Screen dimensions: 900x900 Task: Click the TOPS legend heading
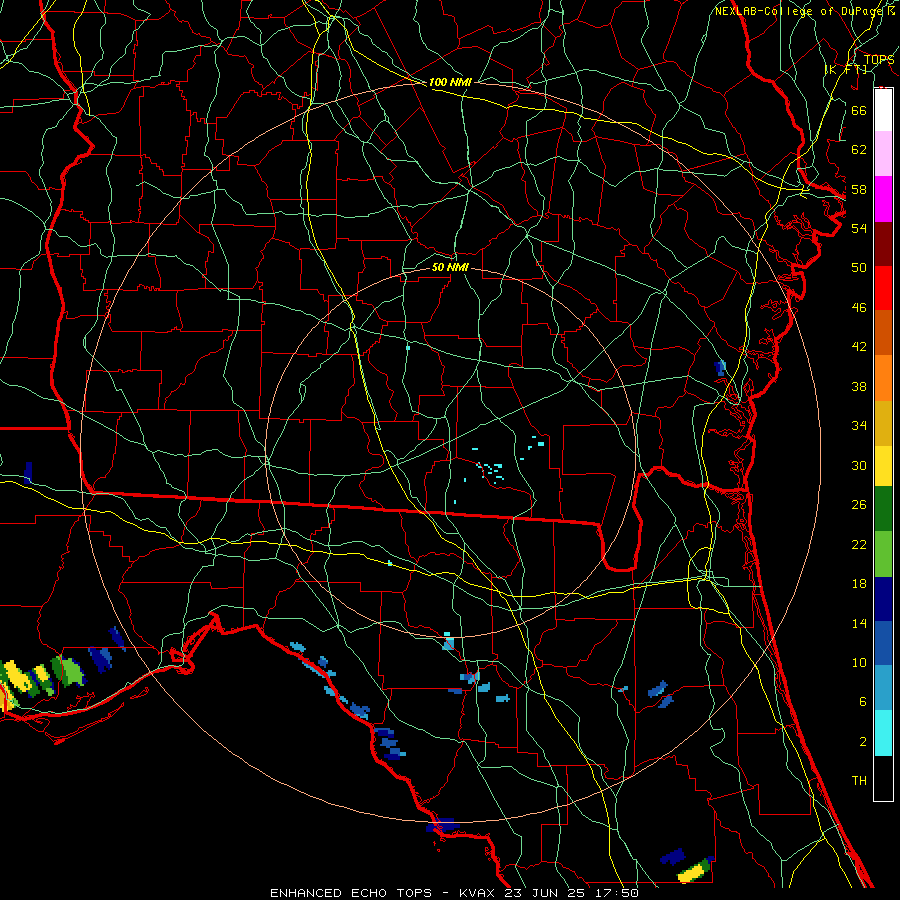point(879,60)
